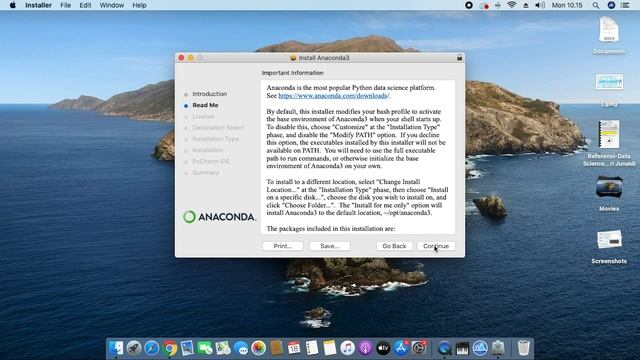Open Photos from the Dock
The height and width of the screenshot is (360, 640).
pyautogui.click(x=258, y=348)
